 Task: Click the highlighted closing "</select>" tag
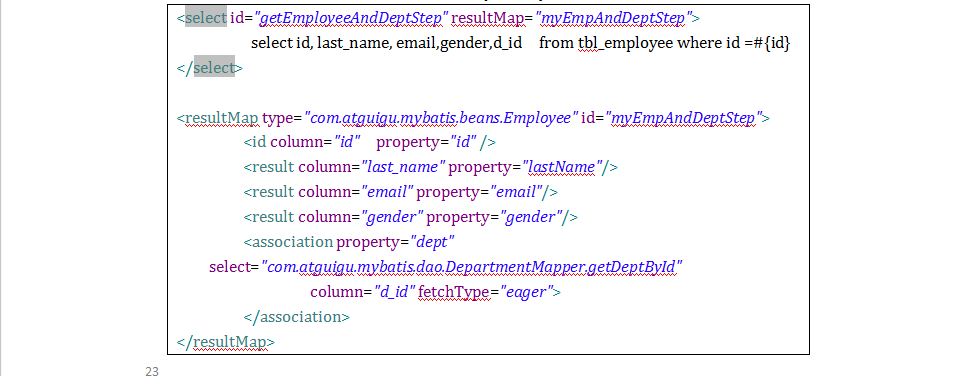(210, 68)
